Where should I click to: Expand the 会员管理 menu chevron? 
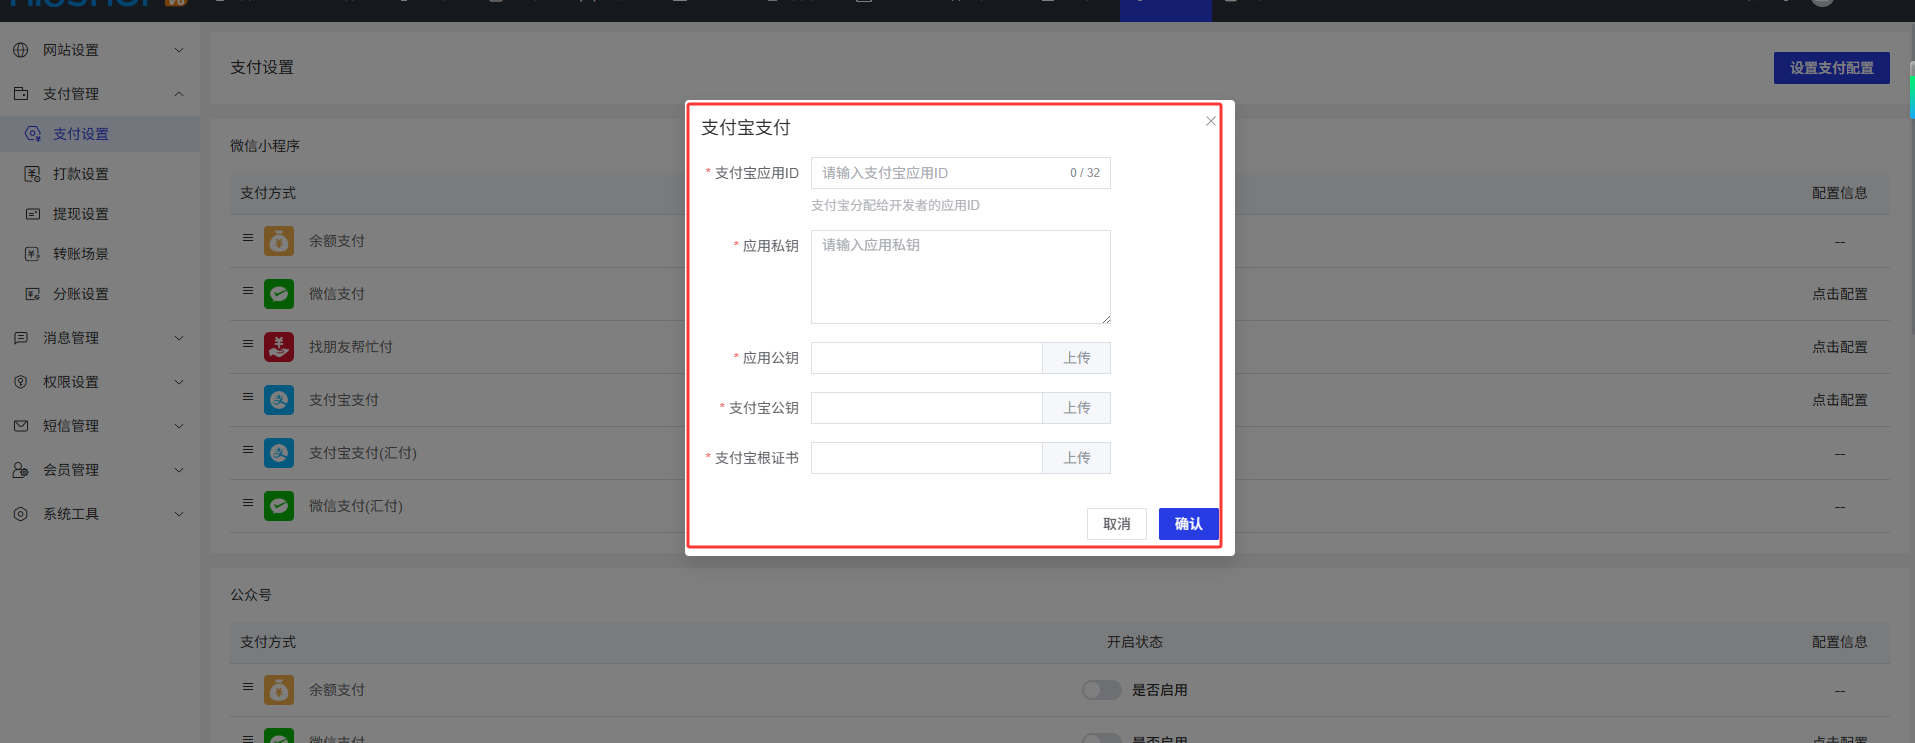point(179,470)
